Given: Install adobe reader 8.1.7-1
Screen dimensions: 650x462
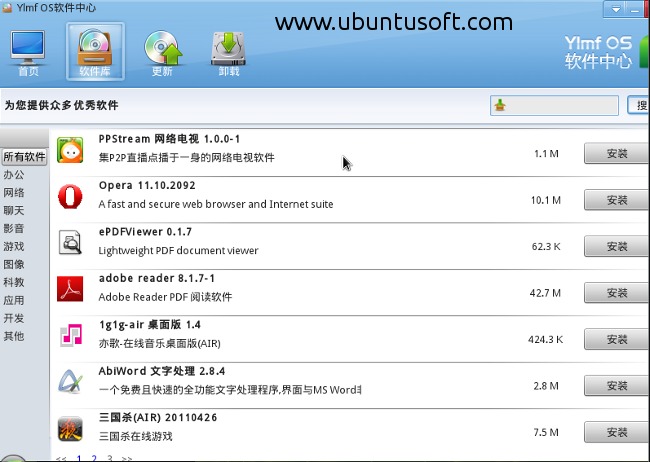Looking at the screenshot, I should click(616, 293).
